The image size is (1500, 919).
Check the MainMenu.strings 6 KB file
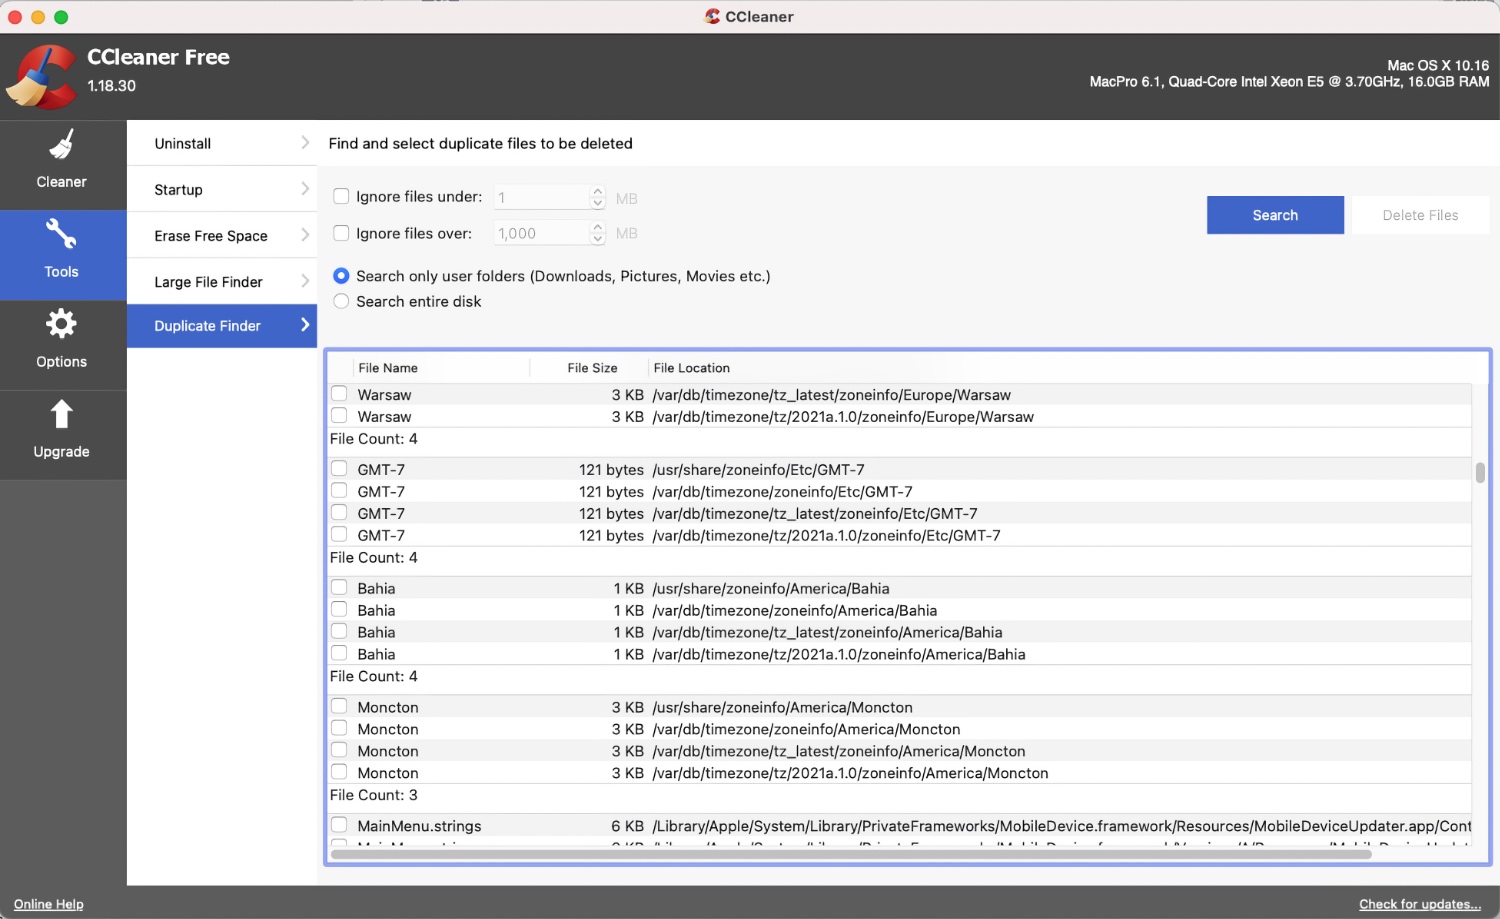pos(339,826)
